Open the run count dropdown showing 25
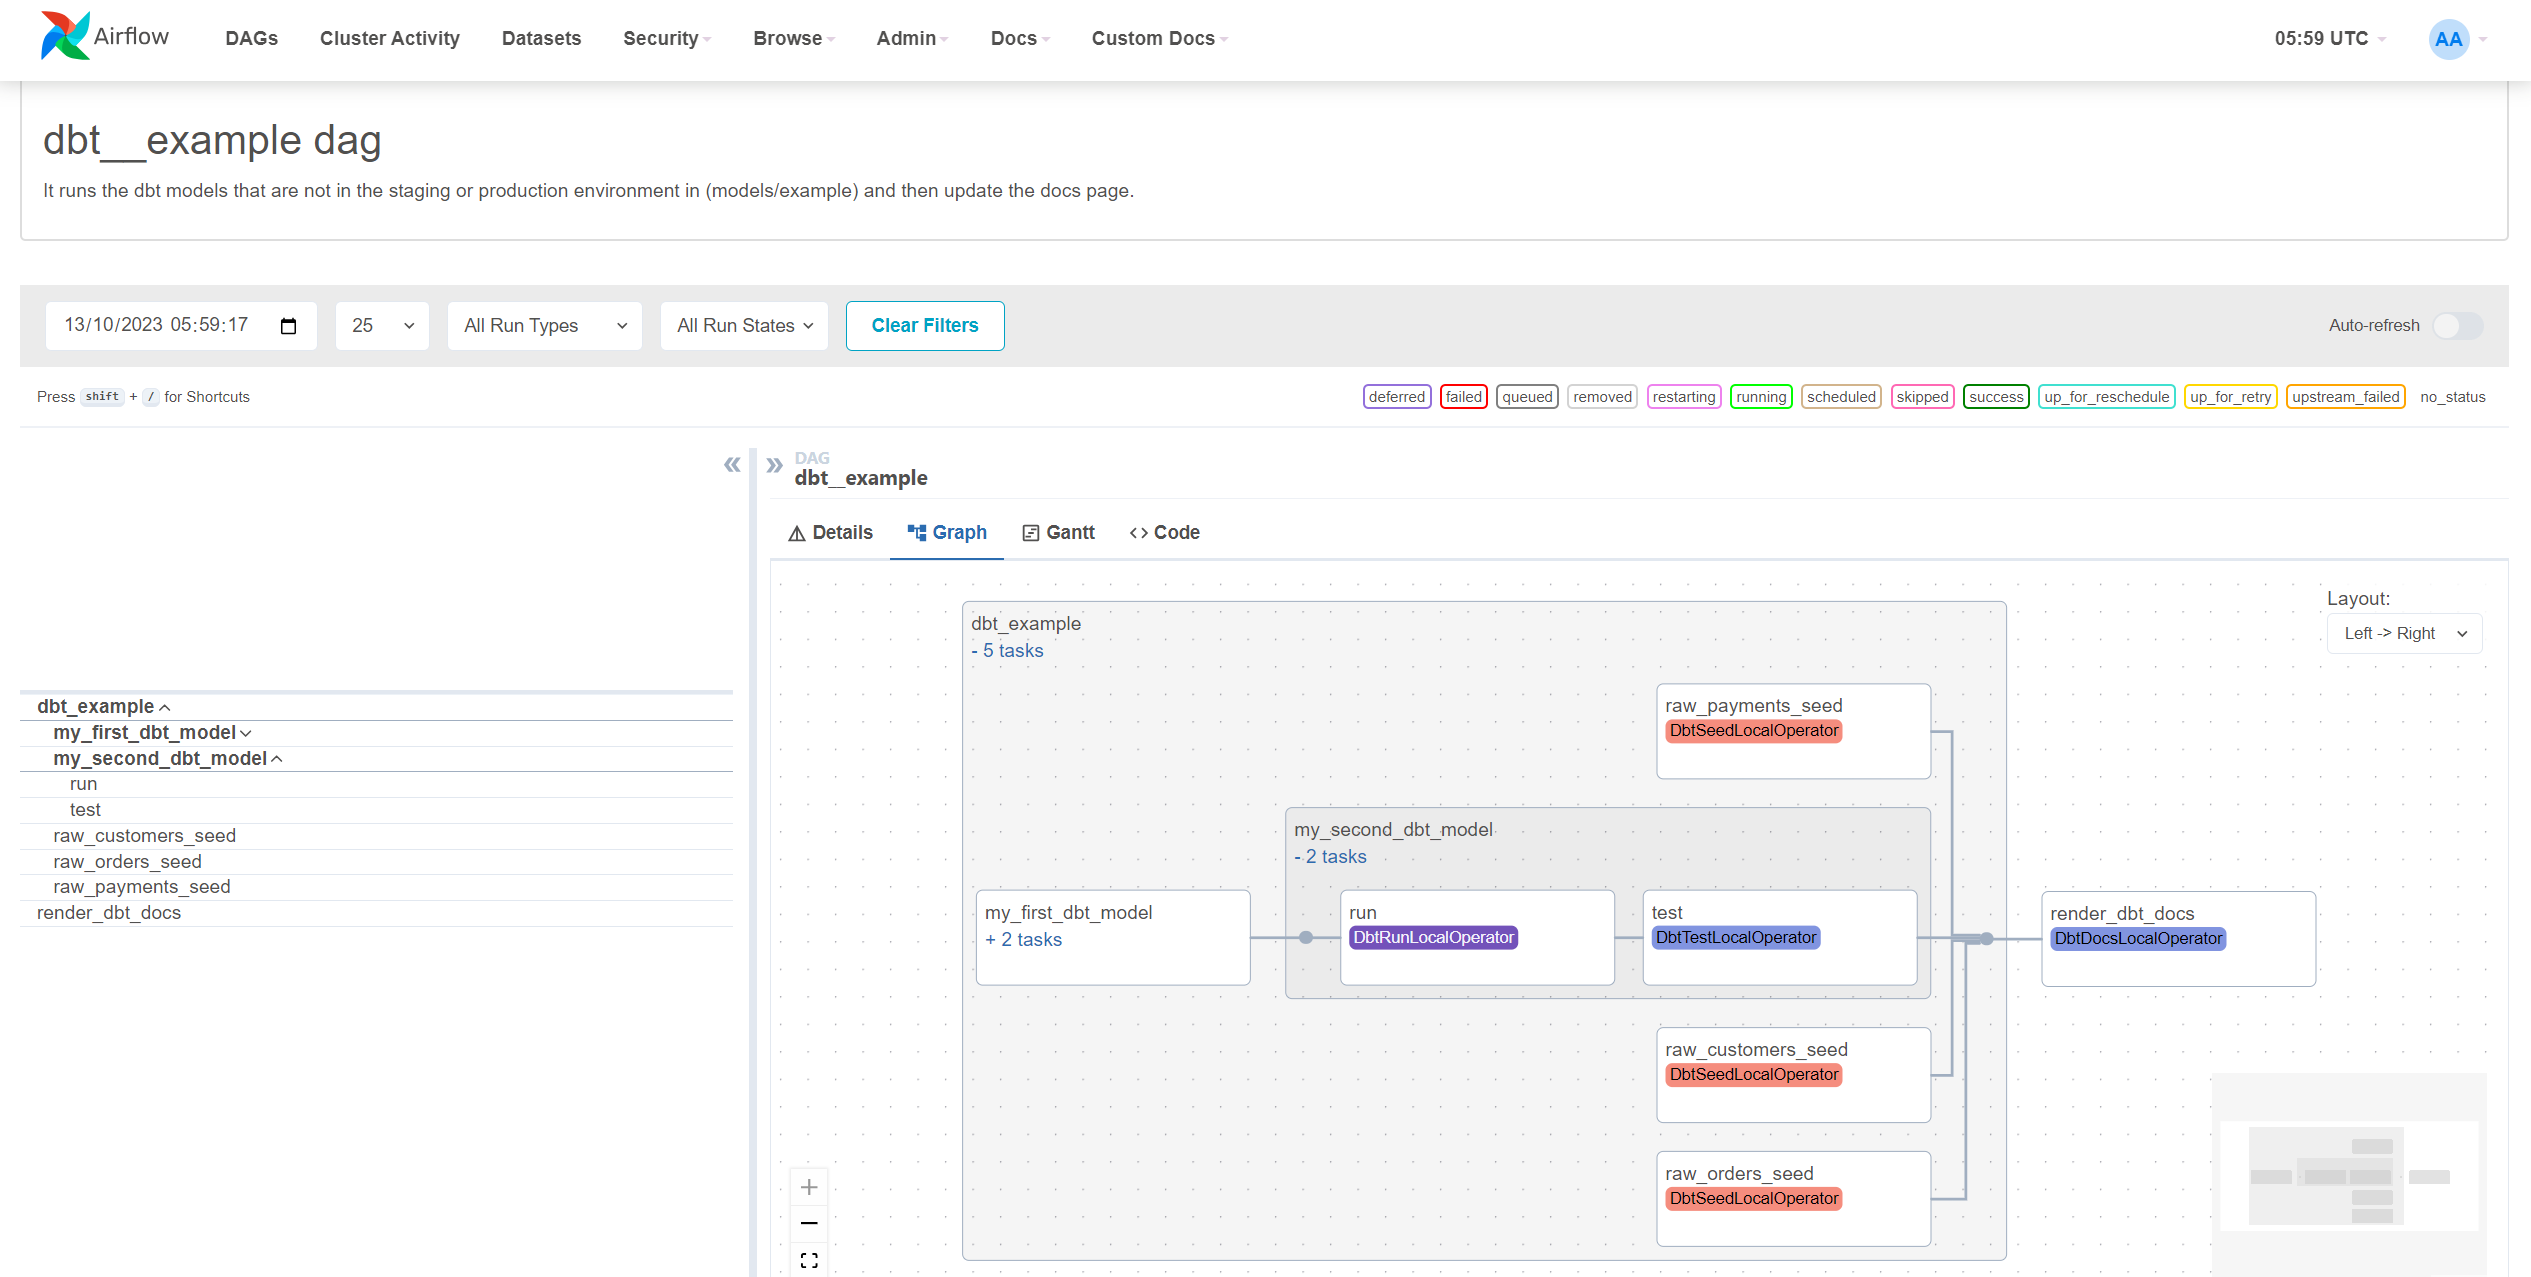 pos(382,326)
